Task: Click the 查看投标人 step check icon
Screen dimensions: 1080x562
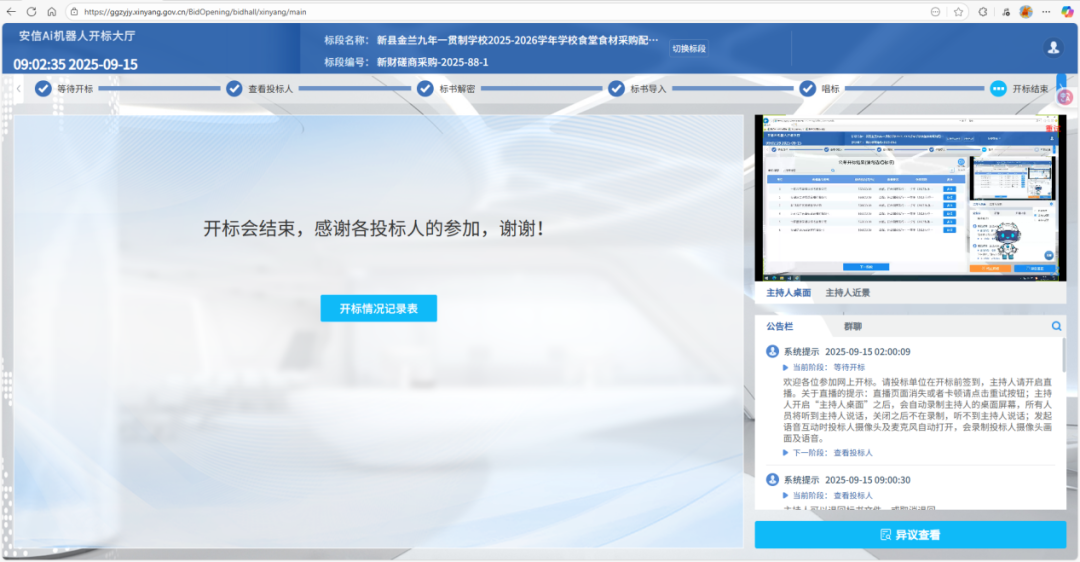Action: click(x=234, y=89)
